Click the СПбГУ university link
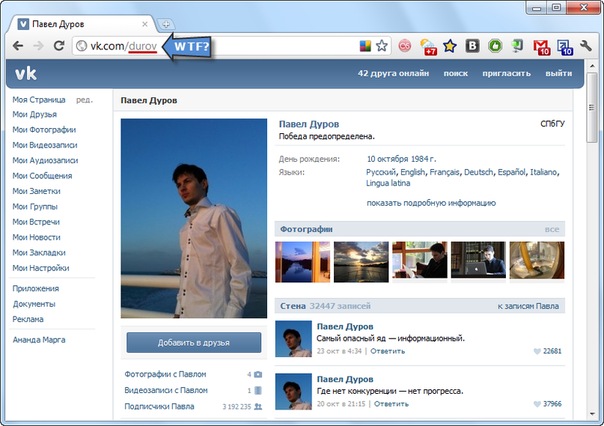The width and height of the screenshot is (604, 426). pyautogui.click(x=552, y=124)
